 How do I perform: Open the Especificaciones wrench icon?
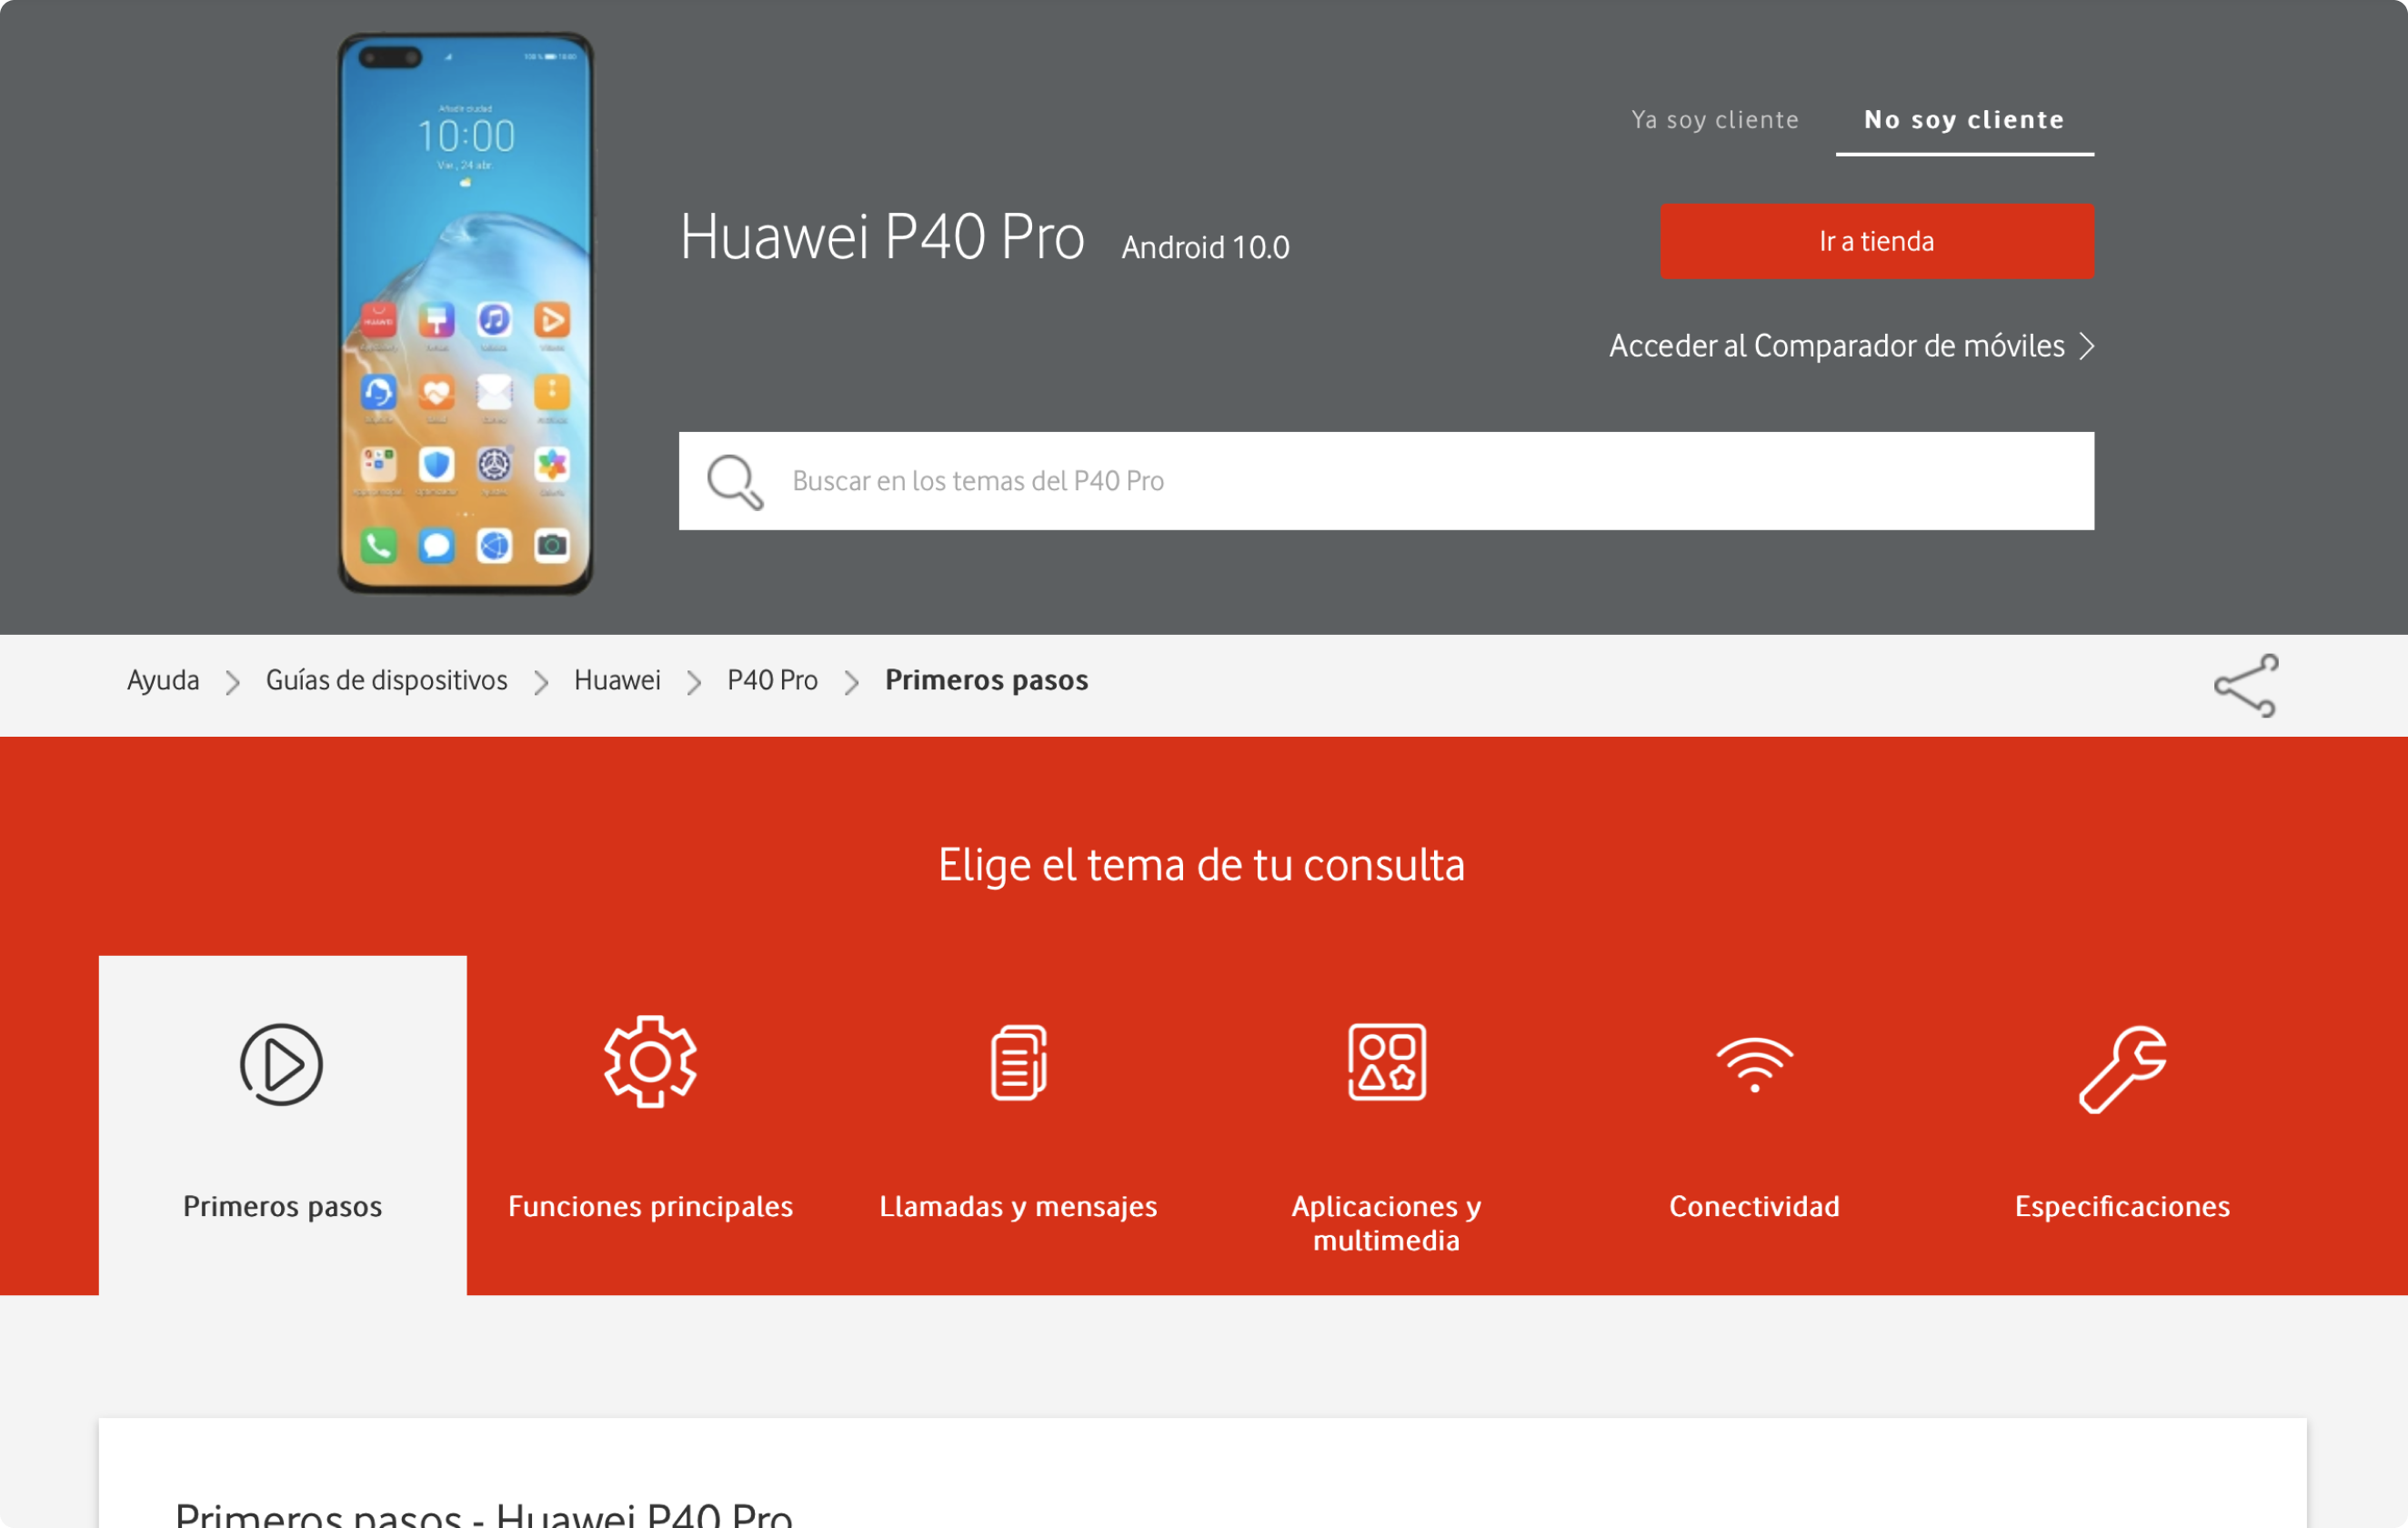pos(2122,1068)
